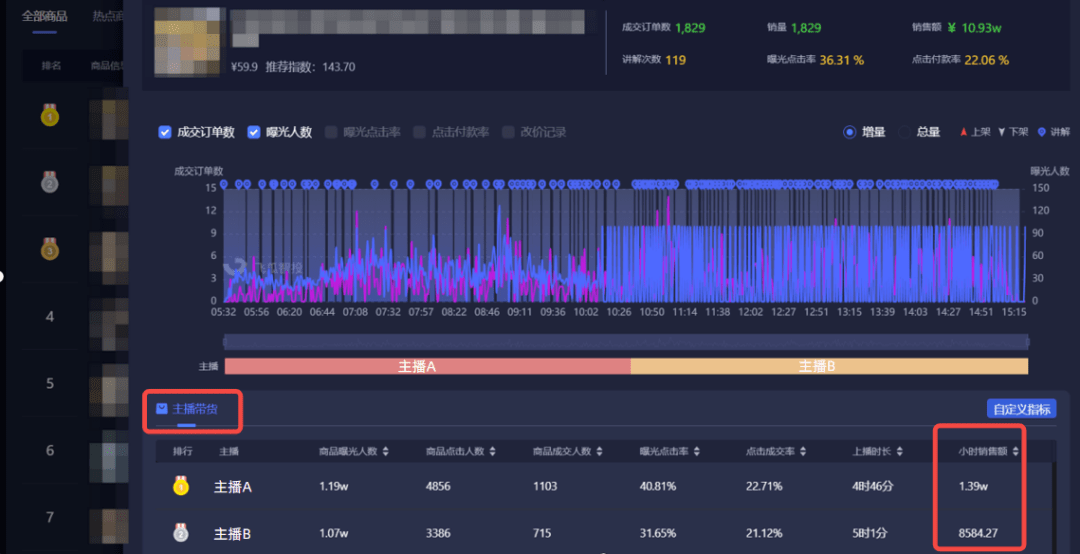Click the sort icon beside 上播时长
This screenshot has height=554, width=1080.
pos(901,451)
